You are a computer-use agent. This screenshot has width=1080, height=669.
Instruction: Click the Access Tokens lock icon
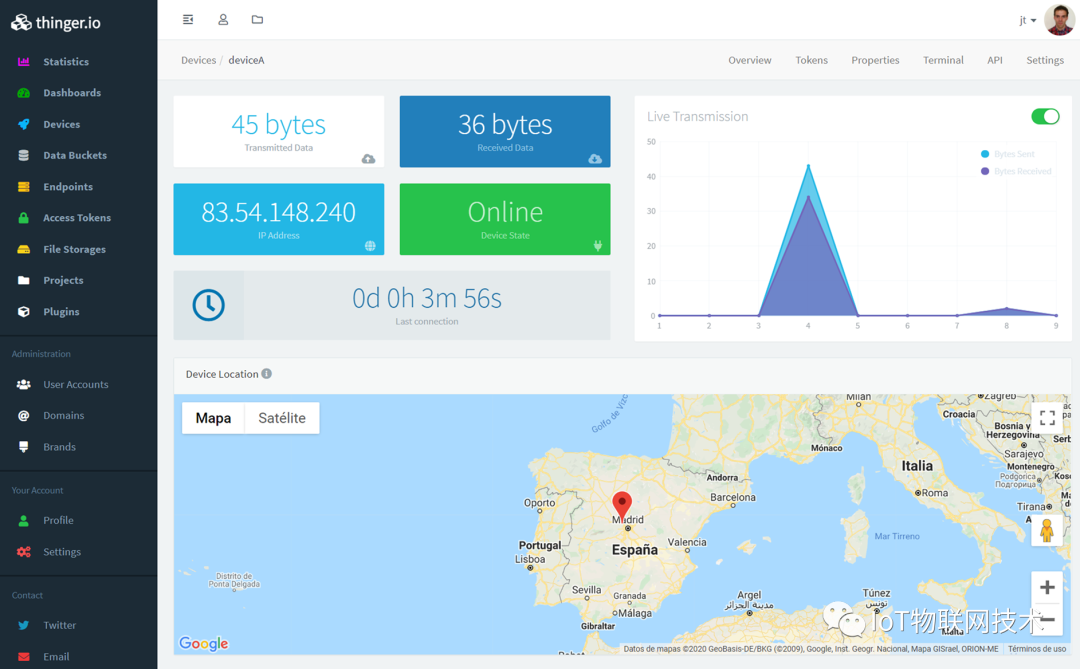point(23,218)
